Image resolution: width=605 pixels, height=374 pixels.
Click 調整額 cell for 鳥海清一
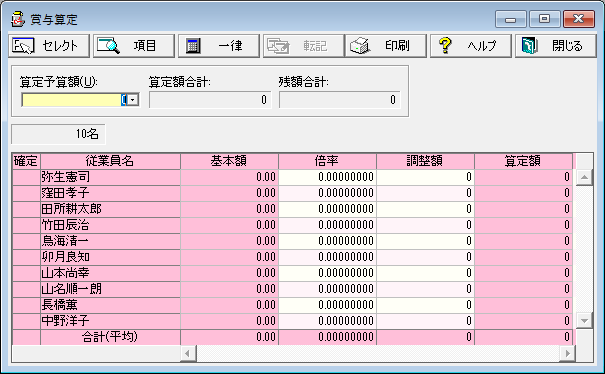[425, 241]
